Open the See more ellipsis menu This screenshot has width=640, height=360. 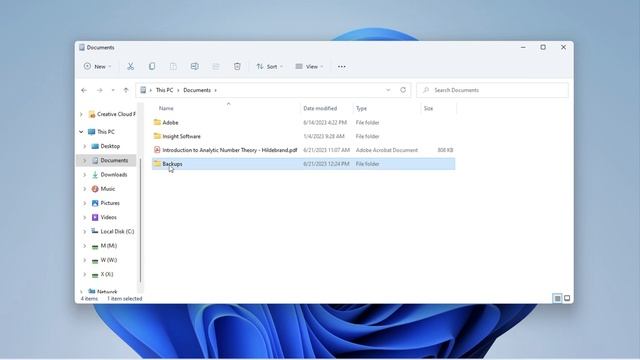(x=342, y=67)
